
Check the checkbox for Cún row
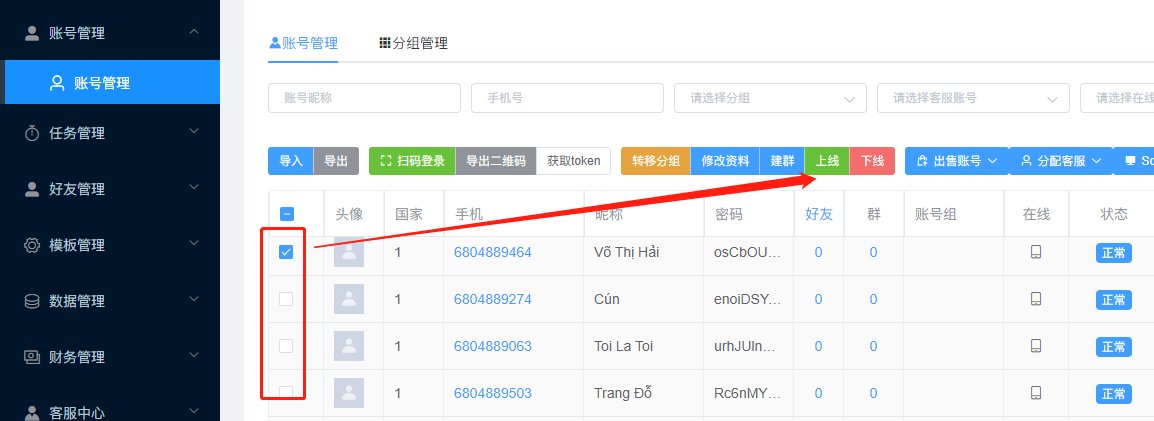[286, 299]
